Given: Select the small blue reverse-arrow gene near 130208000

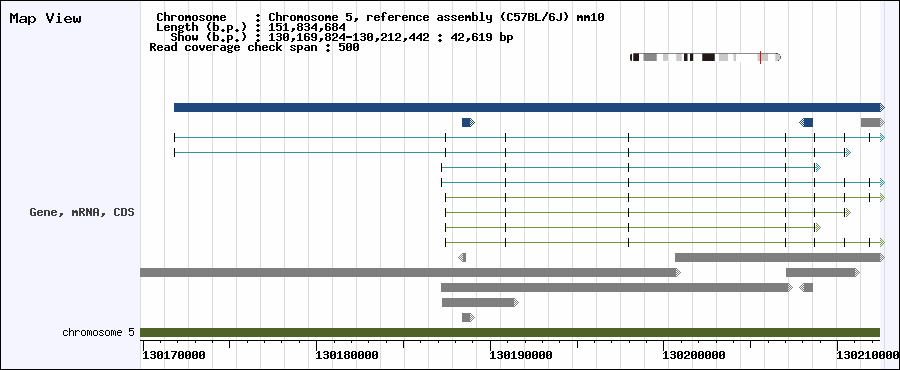Looking at the screenshot, I should (x=806, y=122).
